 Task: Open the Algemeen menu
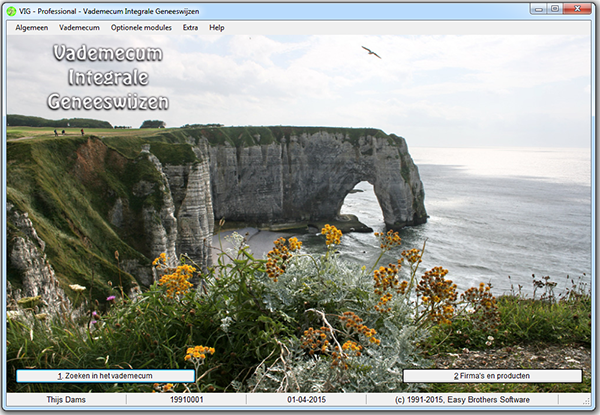click(x=32, y=28)
